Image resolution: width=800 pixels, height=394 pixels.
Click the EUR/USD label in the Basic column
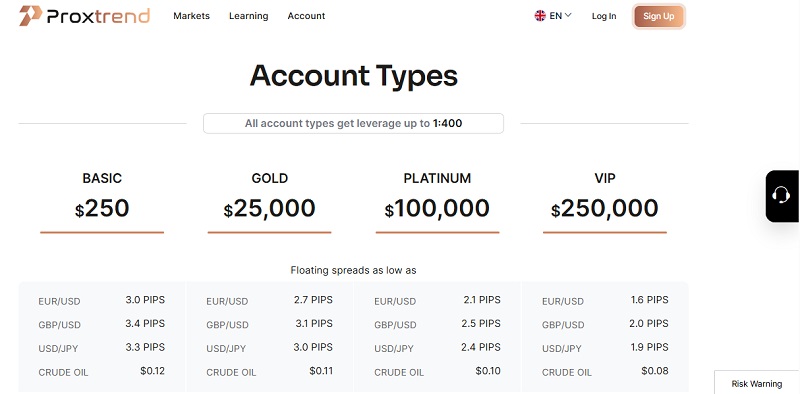coord(59,301)
